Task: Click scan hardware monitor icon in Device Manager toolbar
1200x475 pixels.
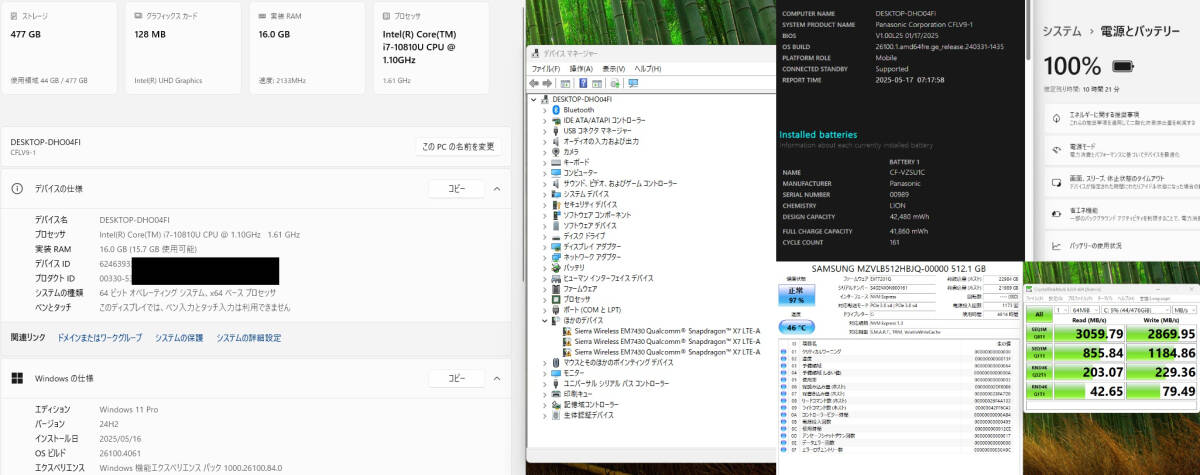Action: 633,83
